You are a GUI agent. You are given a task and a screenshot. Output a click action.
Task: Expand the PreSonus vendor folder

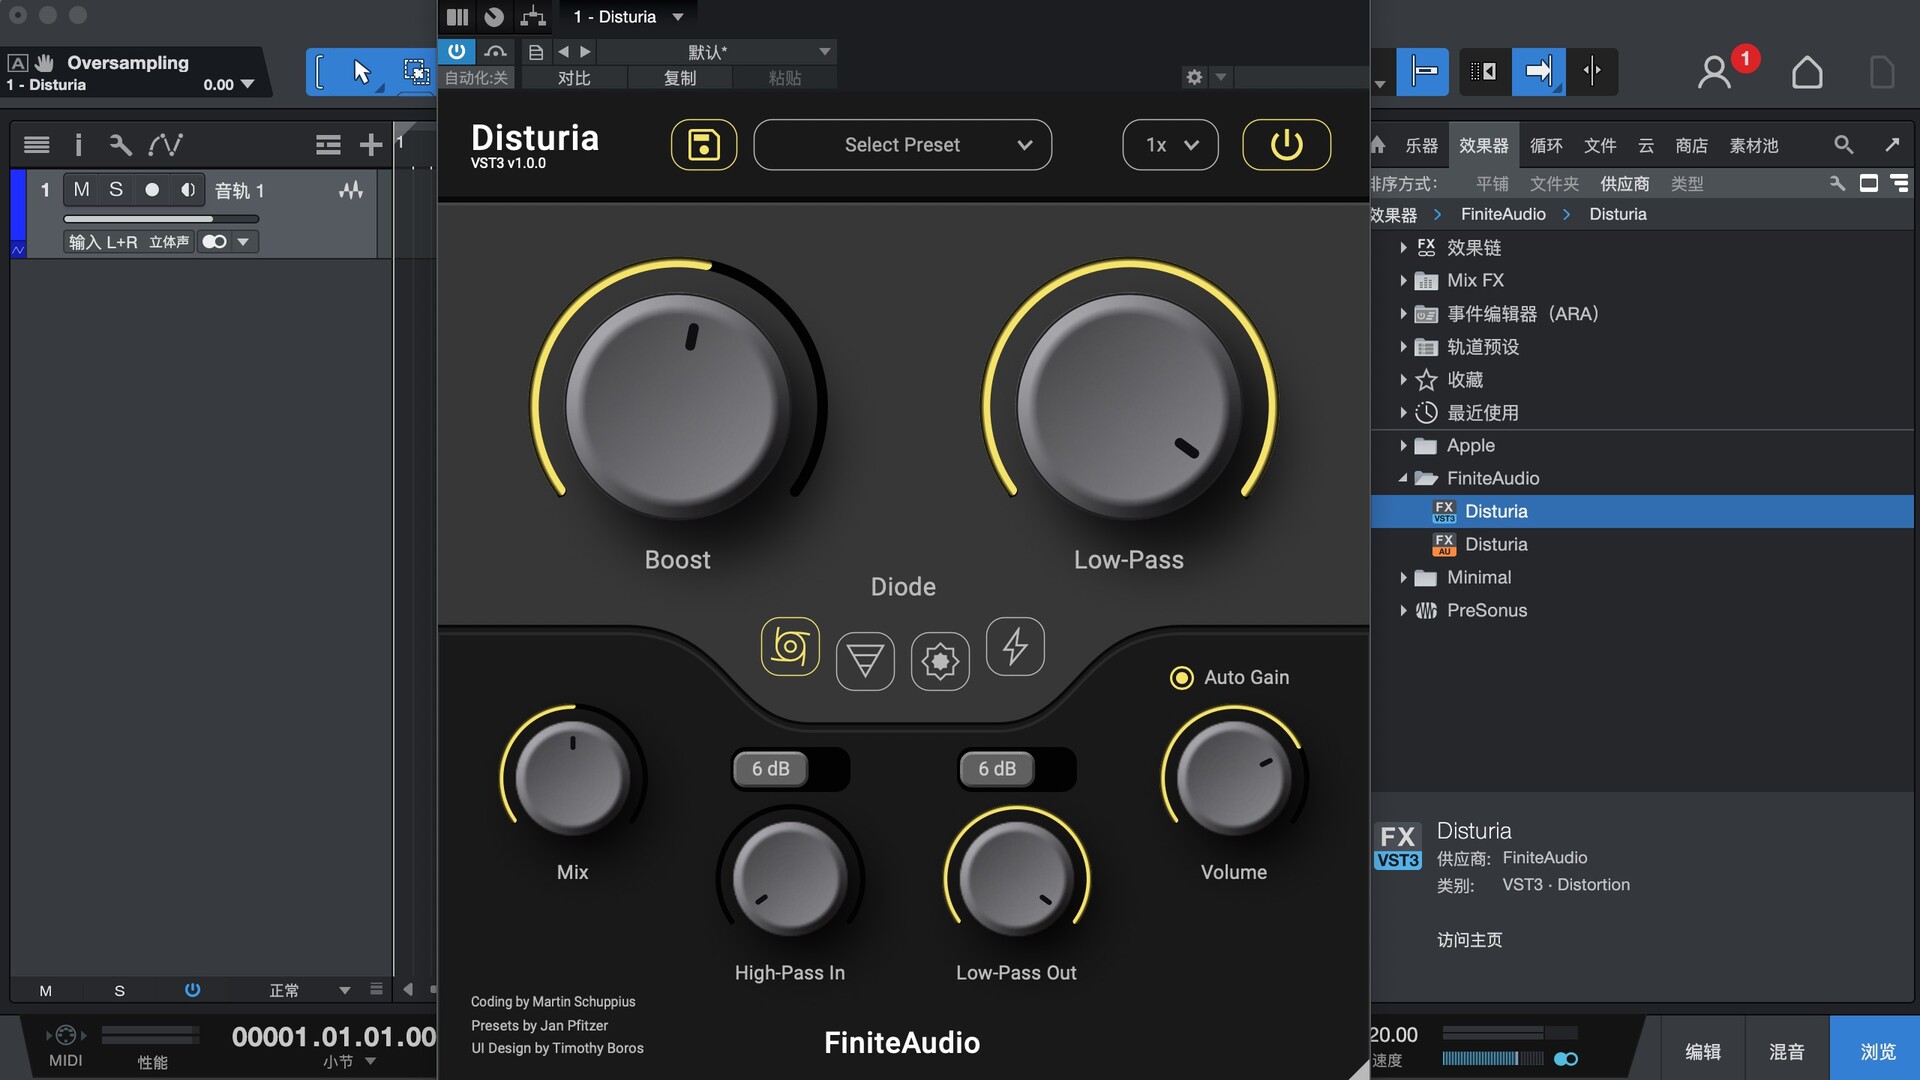tap(1403, 611)
